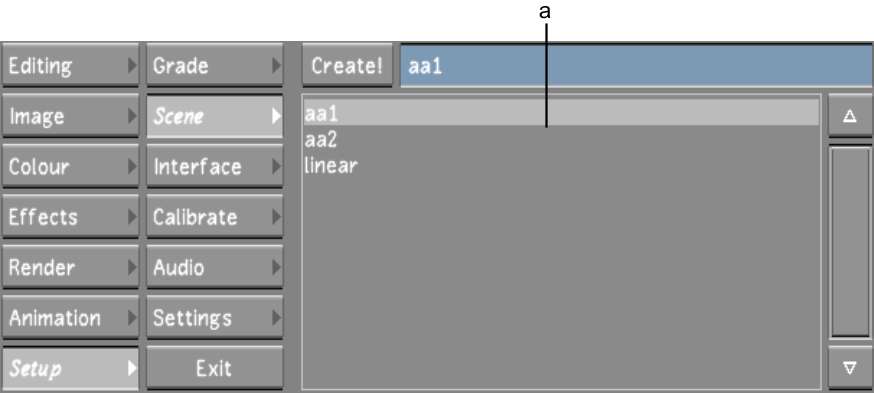874x393 pixels.
Task: Expand the Editing menu arrow
Action: click(x=132, y=66)
